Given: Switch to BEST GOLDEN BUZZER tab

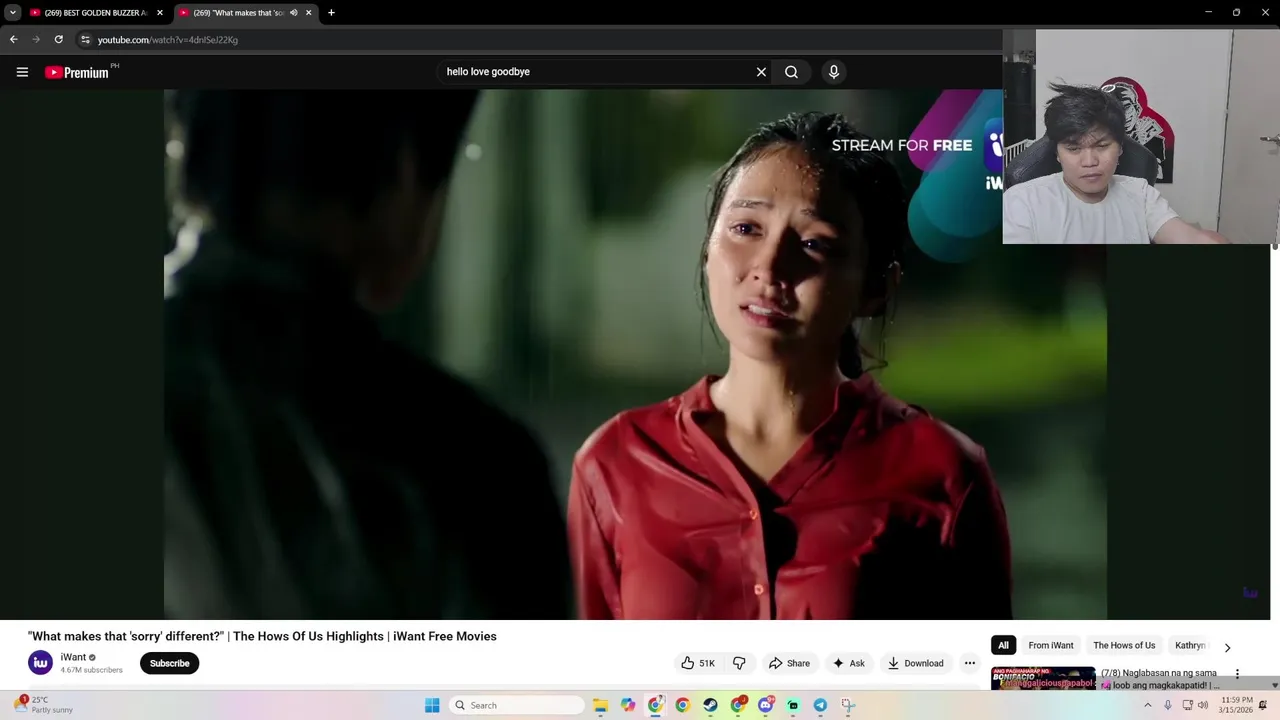Looking at the screenshot, I should tap(95, 13).
